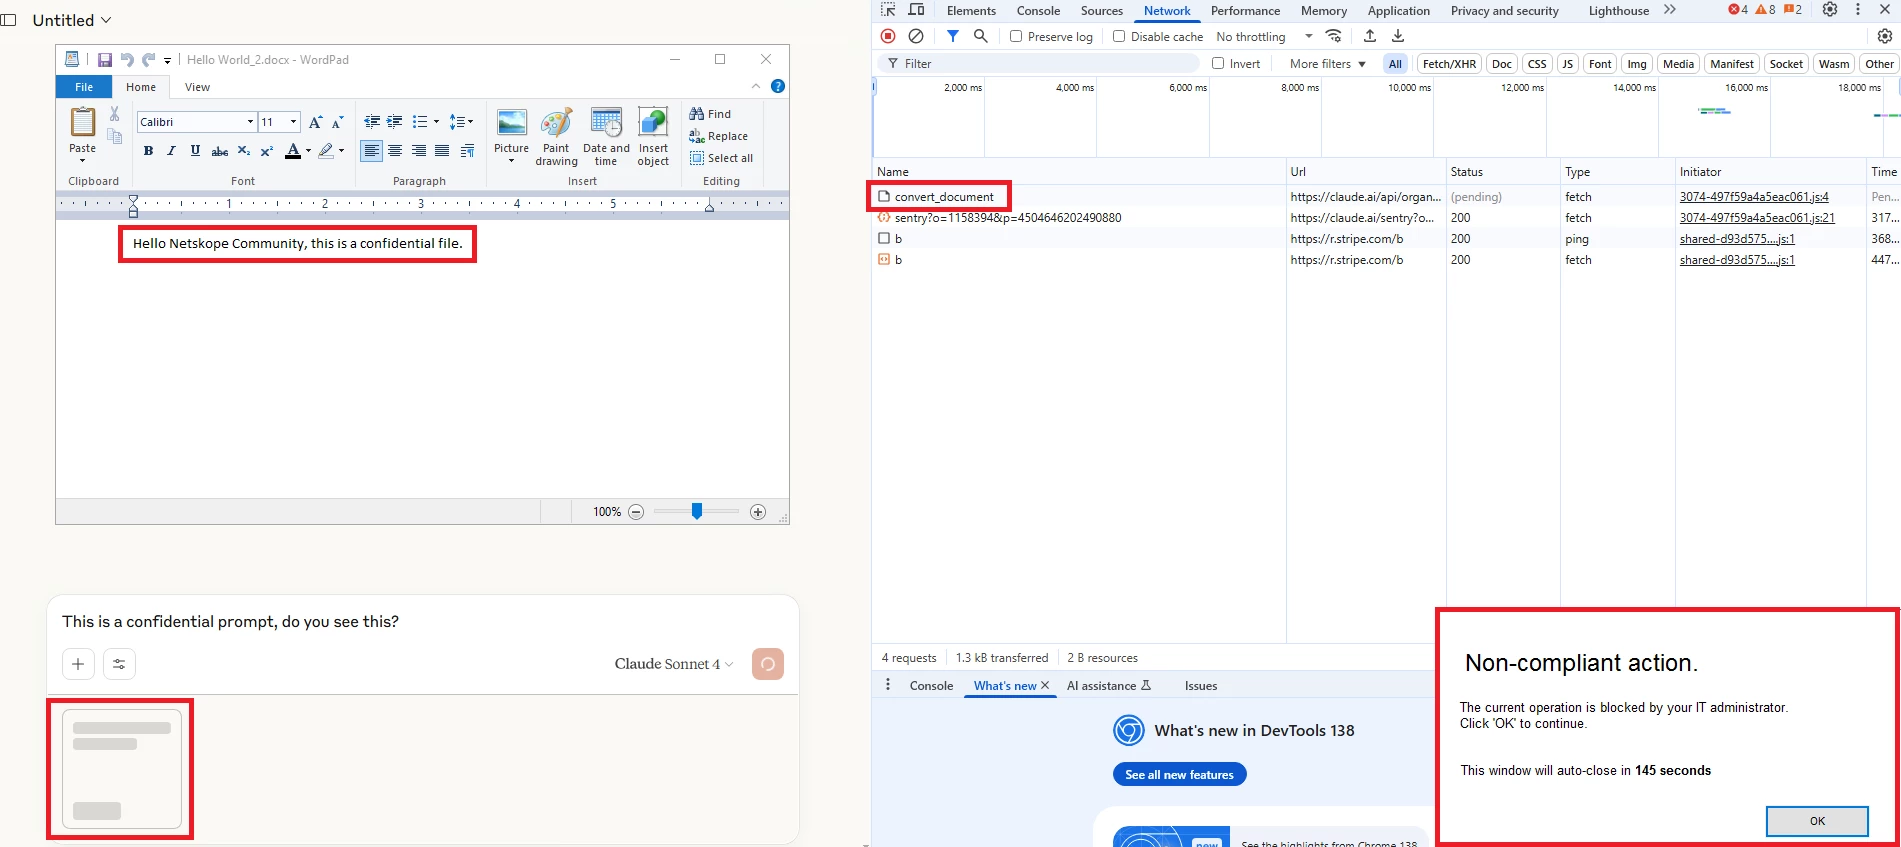Open the font size 11 dropdown
1901x847 pixels.
pyautogui.click(x=293, y=122)
